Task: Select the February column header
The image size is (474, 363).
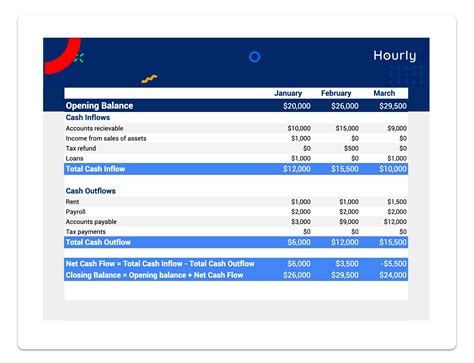Action: 336,93
